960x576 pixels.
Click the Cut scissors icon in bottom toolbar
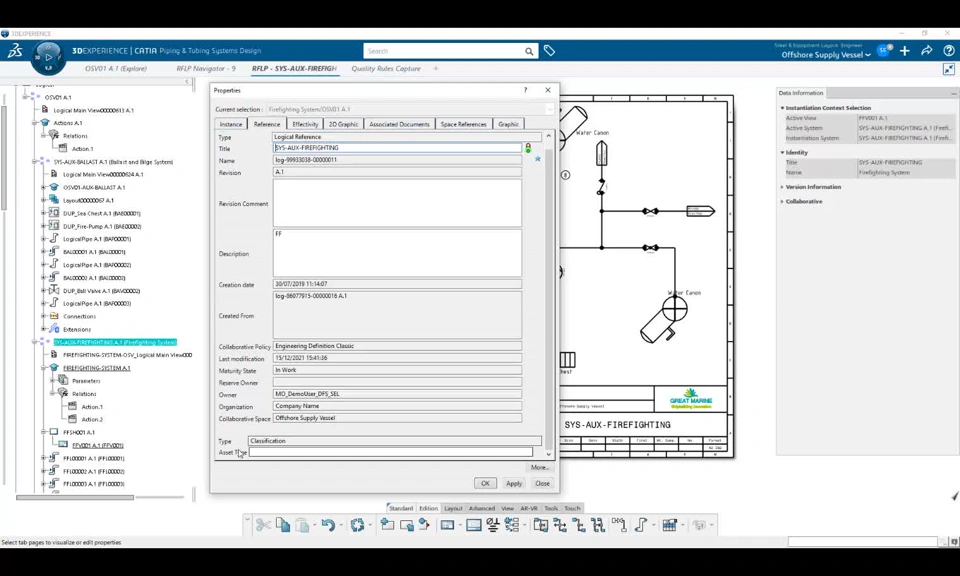tap(263, 525)
